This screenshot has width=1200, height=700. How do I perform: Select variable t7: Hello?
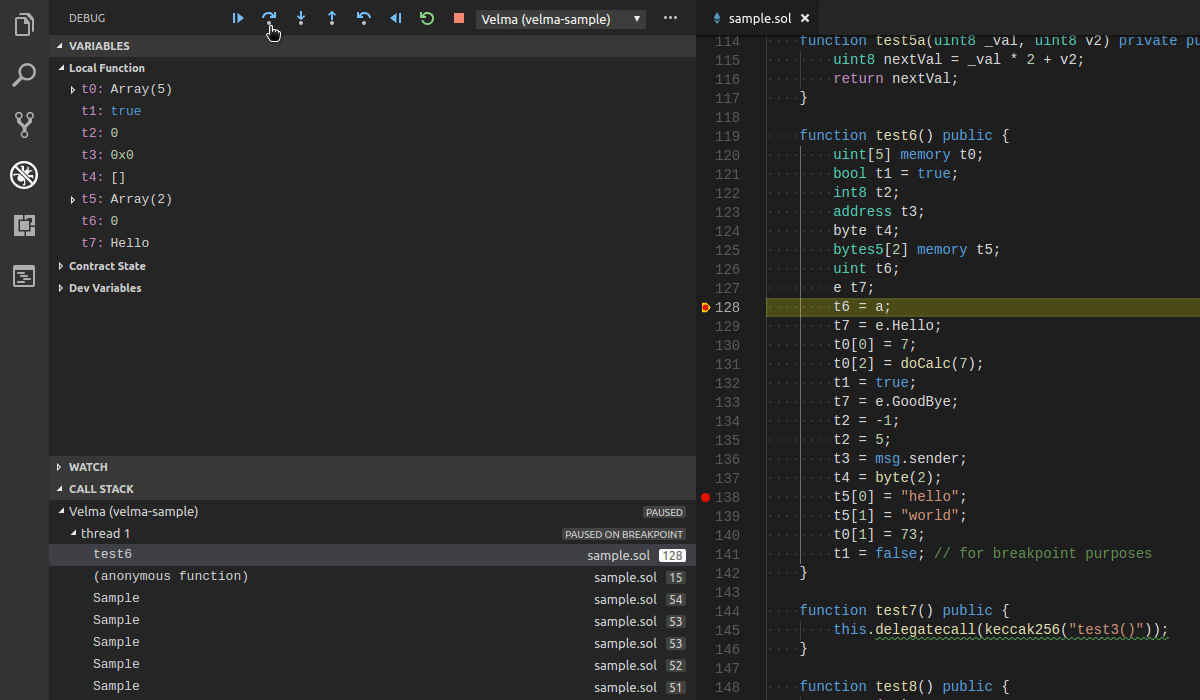372,243
